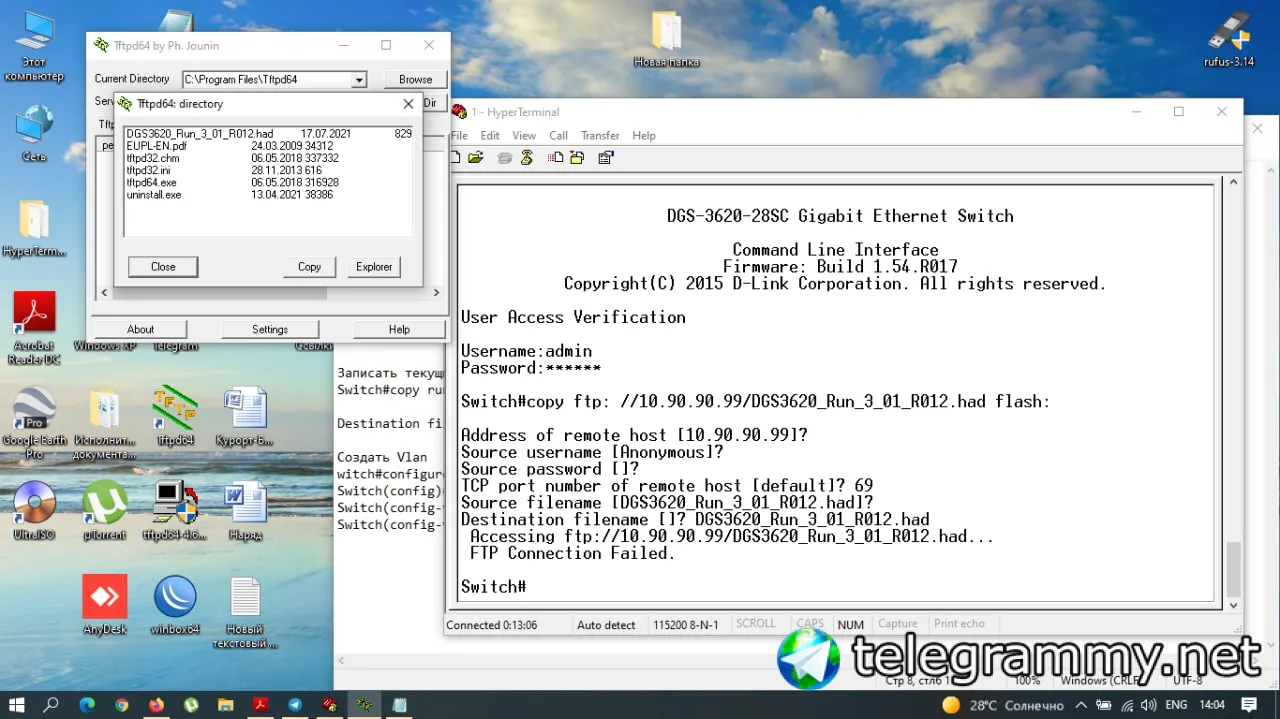Viewport: 1280px width, 719px height.
Task: Click the Call phone icon in HyperTerminal toolbar
Action: 505,158
